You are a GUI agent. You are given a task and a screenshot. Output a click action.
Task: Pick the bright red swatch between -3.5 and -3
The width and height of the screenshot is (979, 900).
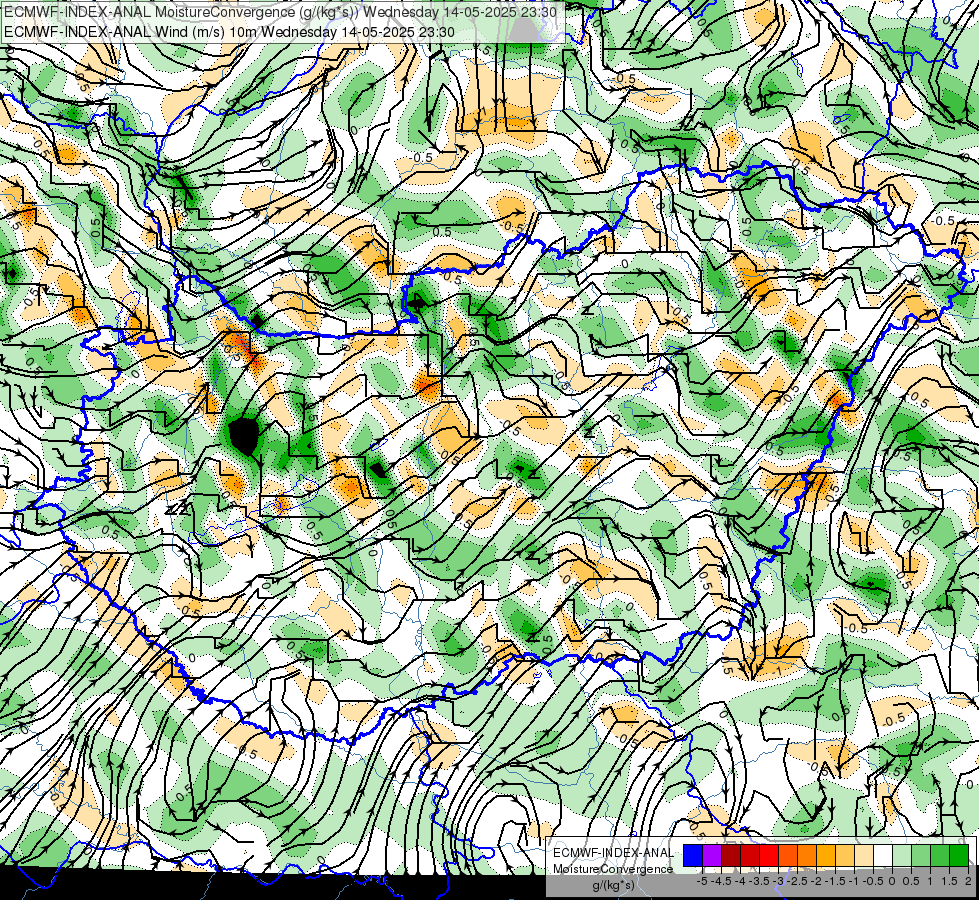tap(769, 855)
